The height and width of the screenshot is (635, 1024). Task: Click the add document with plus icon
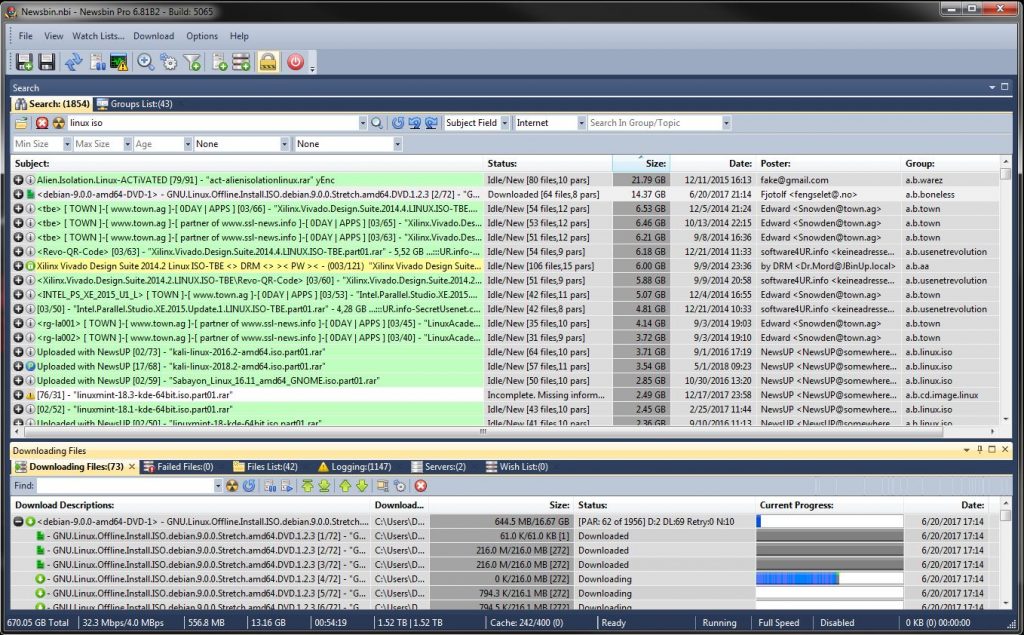219,62
